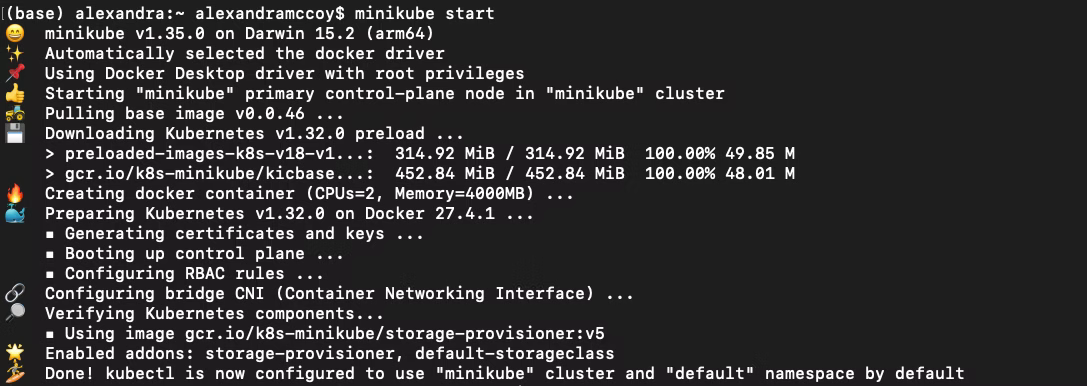
Task: Click the tractor emoji beside Pulling base image
Action: [x=15, y=114]
